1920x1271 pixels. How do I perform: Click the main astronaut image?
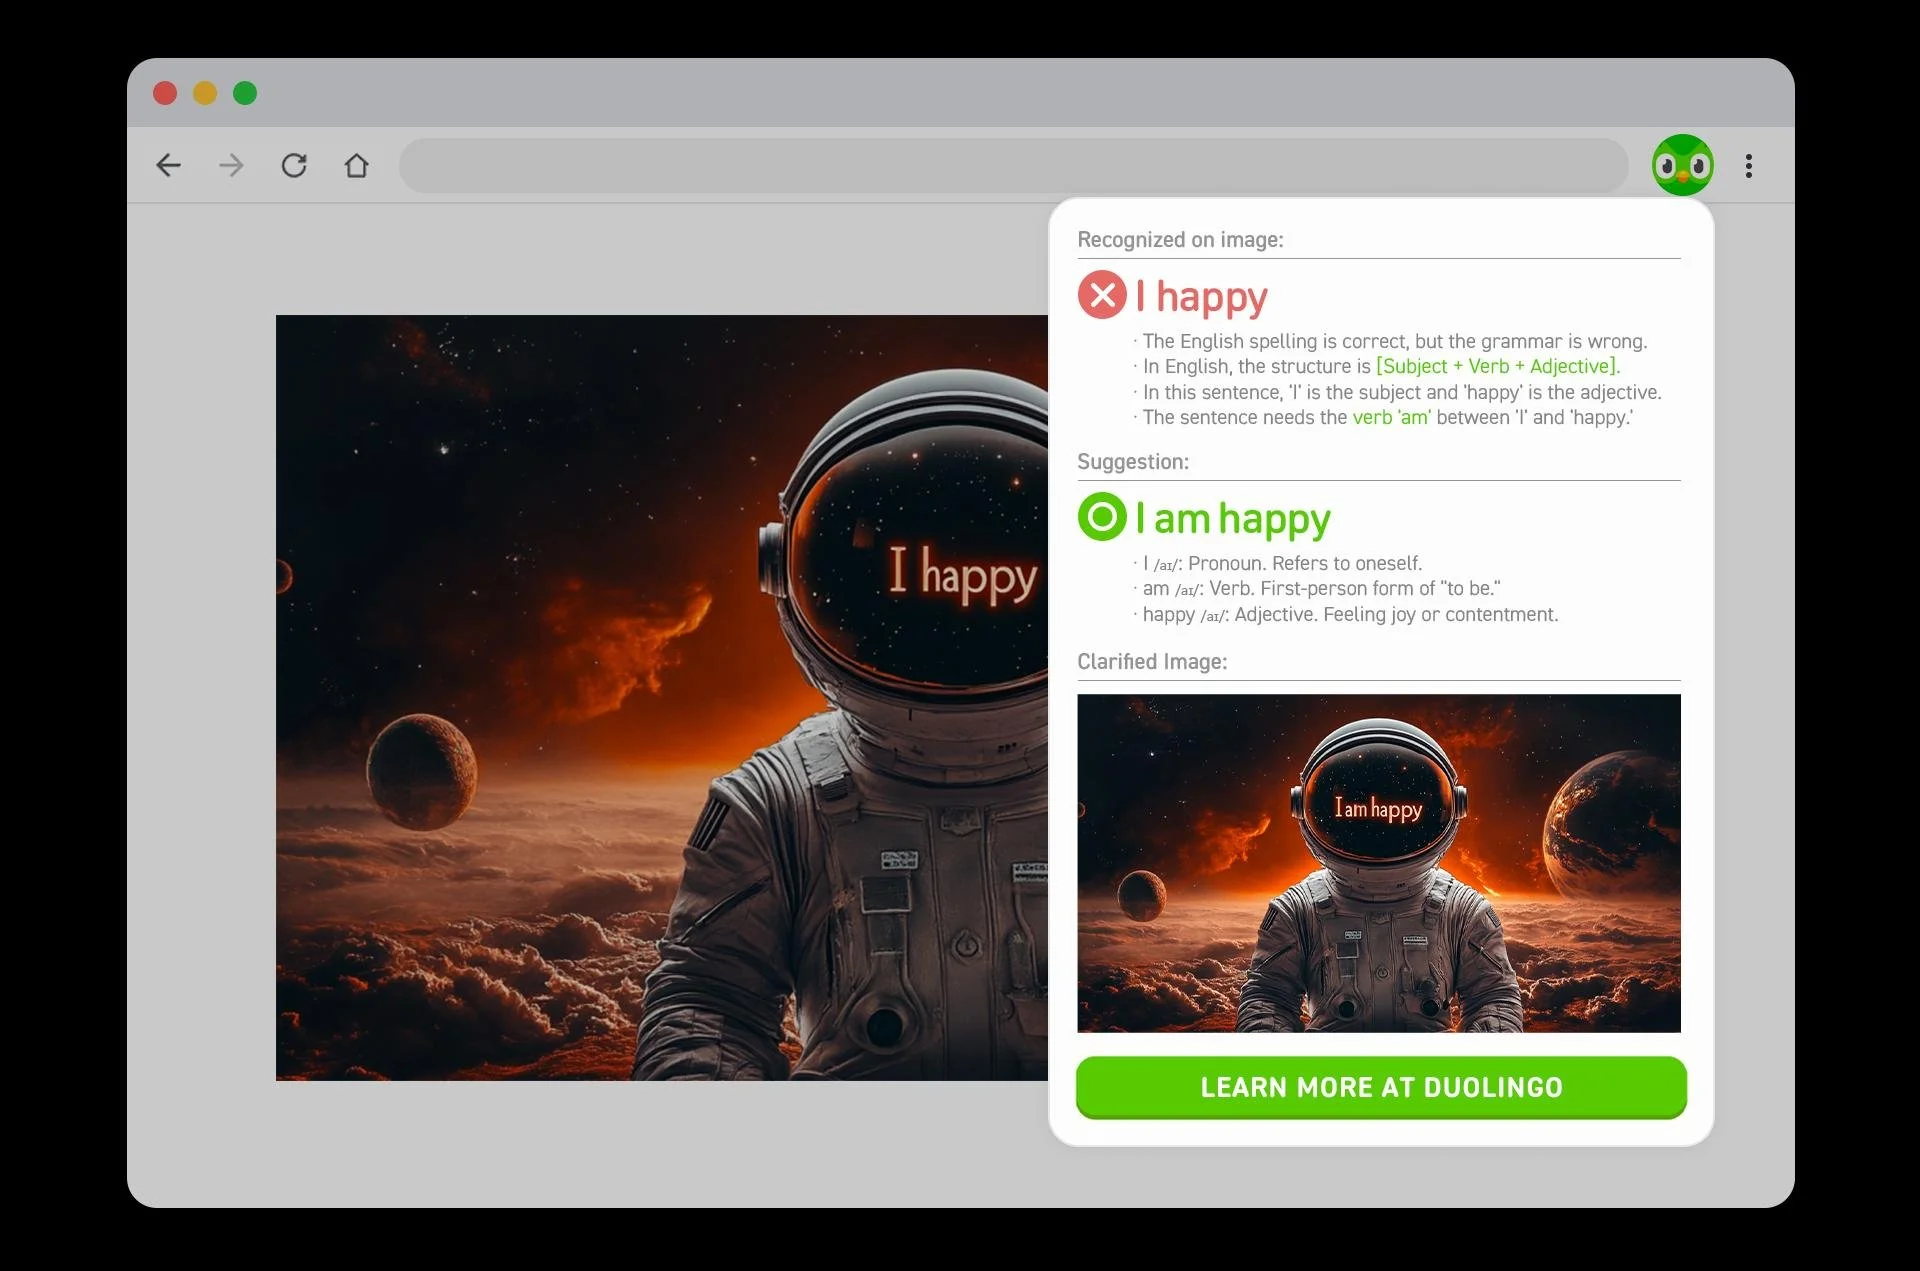coord(661,698)
